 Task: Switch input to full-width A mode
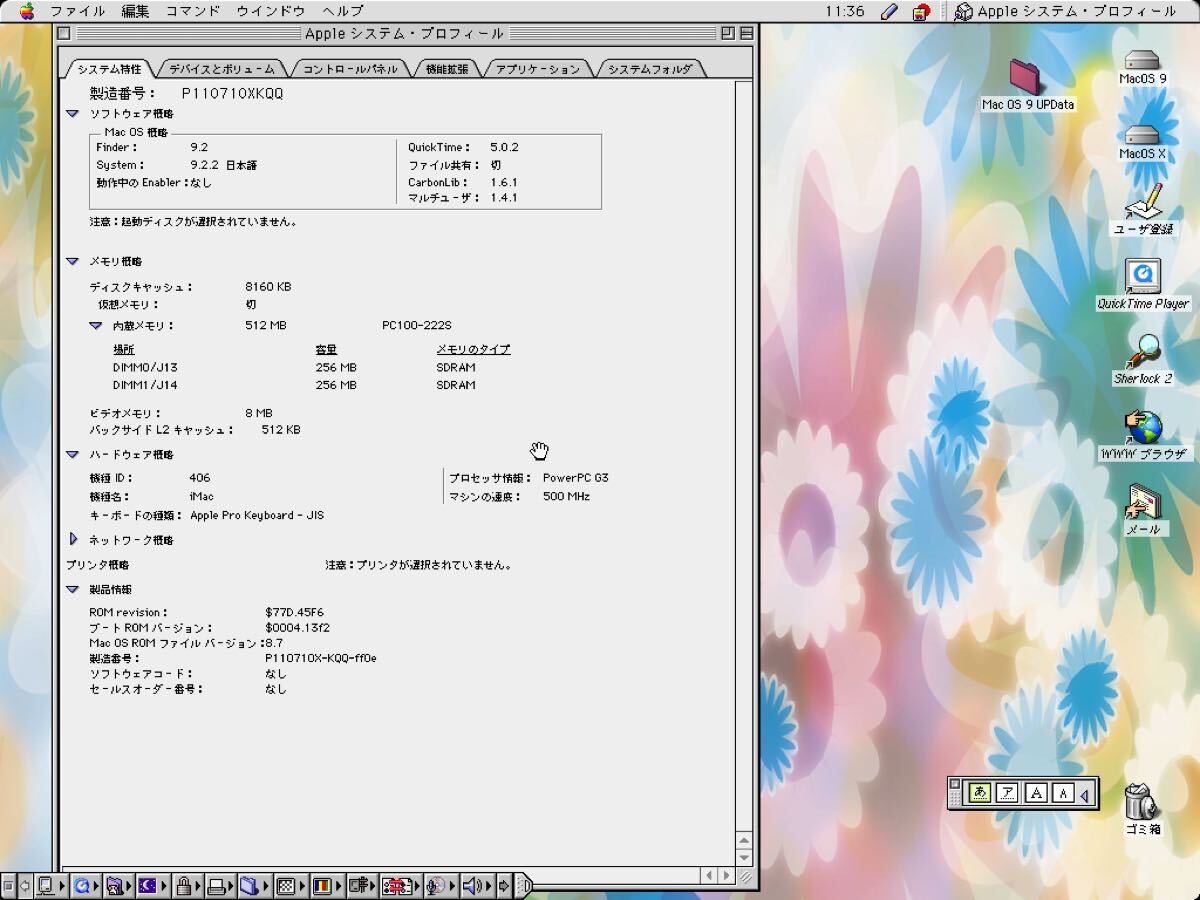tap(1036, 793)
